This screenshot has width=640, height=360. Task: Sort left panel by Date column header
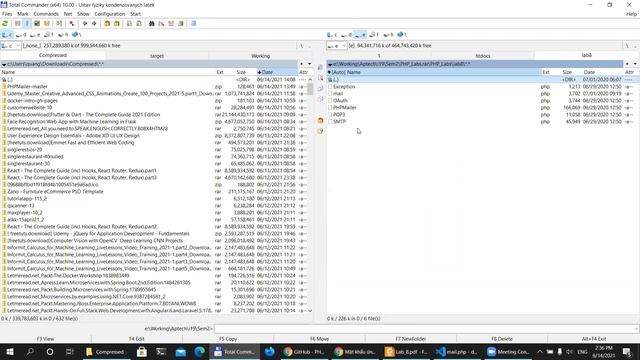(x=277, y=72)
